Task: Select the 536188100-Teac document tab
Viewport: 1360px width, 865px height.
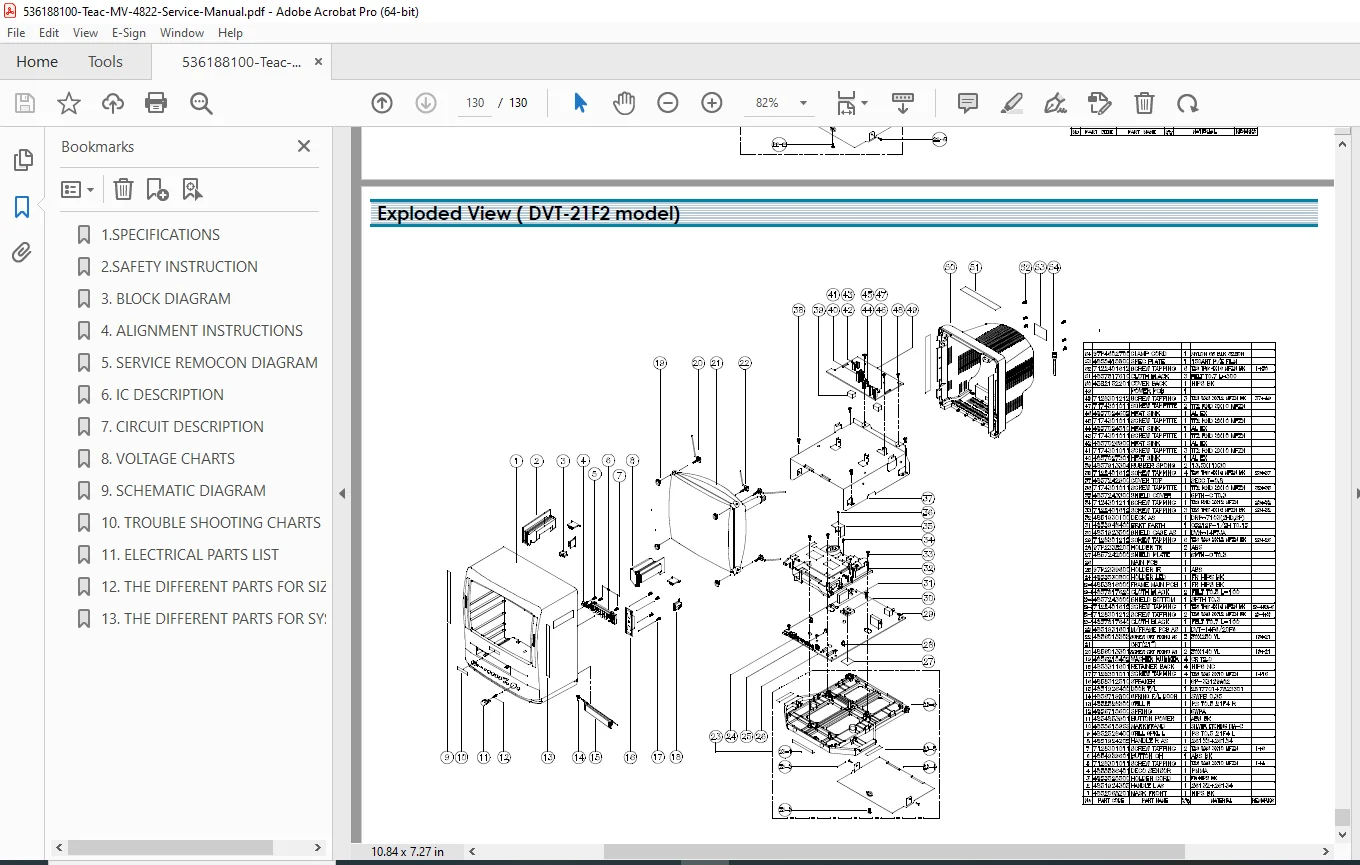Action: 241,62
